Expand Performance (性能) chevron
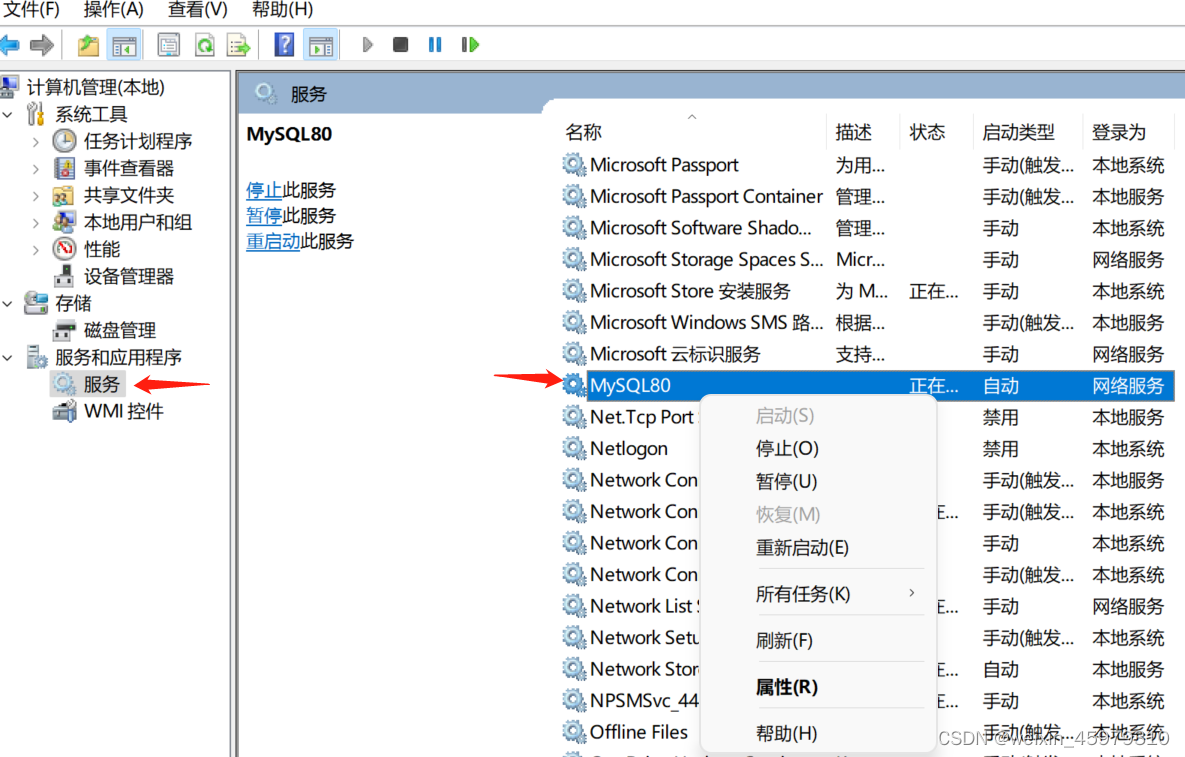Screen dimensions: 1185x757 (x=36, y=250)
